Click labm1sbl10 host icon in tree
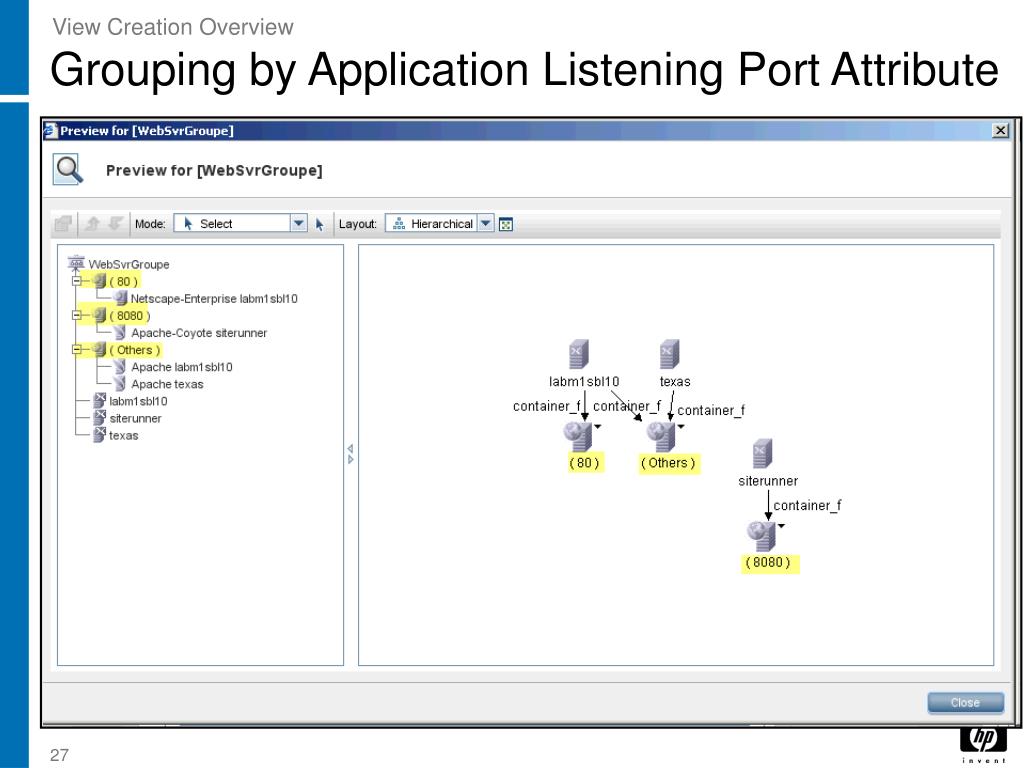 click(99, 400)
